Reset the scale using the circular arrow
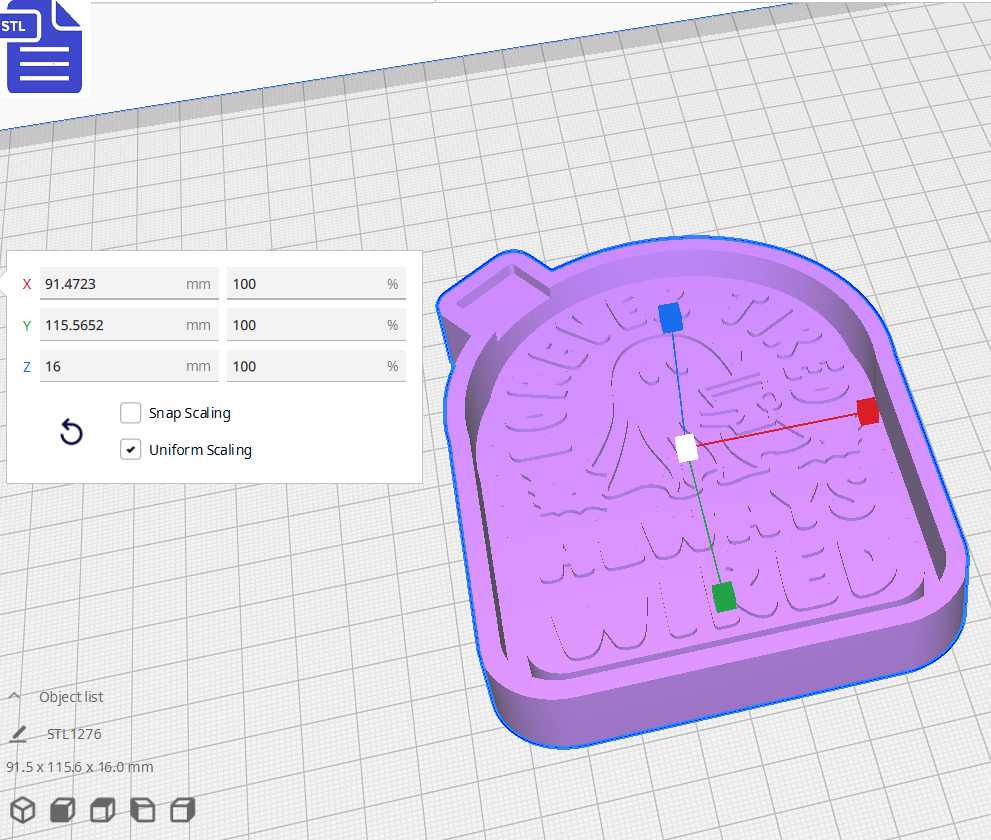The width and height of the screenshot is (991, 840). 70,432
